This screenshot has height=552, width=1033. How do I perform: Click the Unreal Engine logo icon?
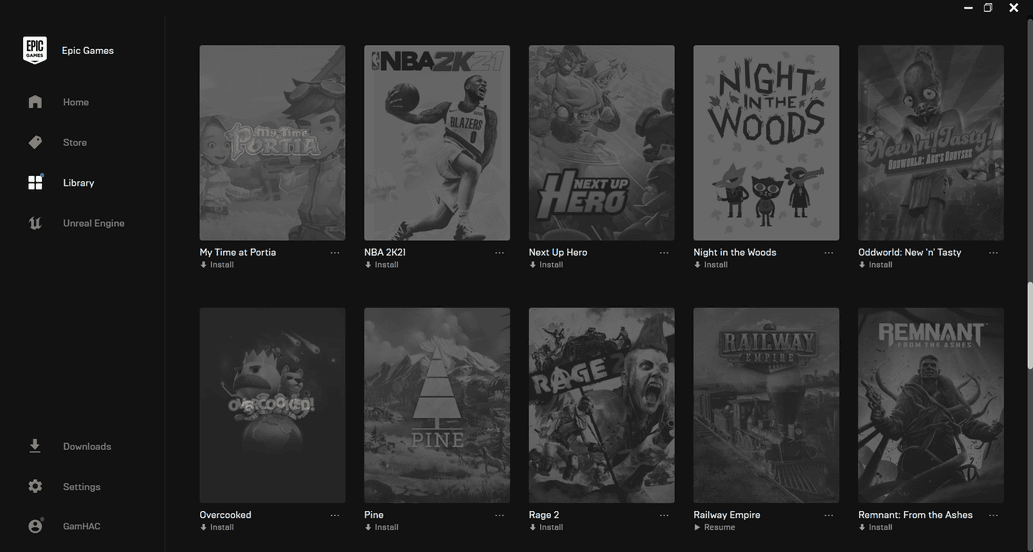(x=35, y=224)
